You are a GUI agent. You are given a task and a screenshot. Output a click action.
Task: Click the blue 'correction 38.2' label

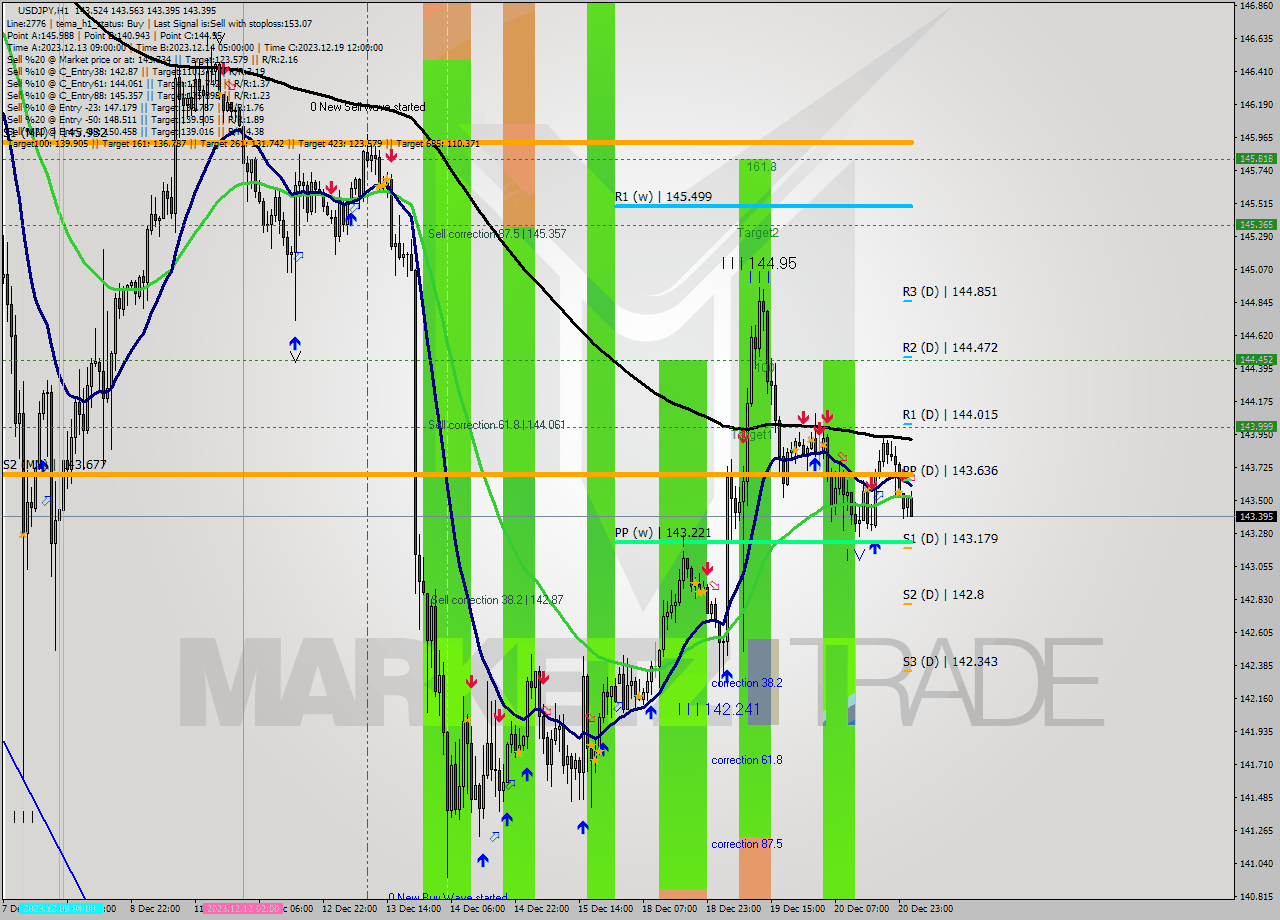point(746,683)
